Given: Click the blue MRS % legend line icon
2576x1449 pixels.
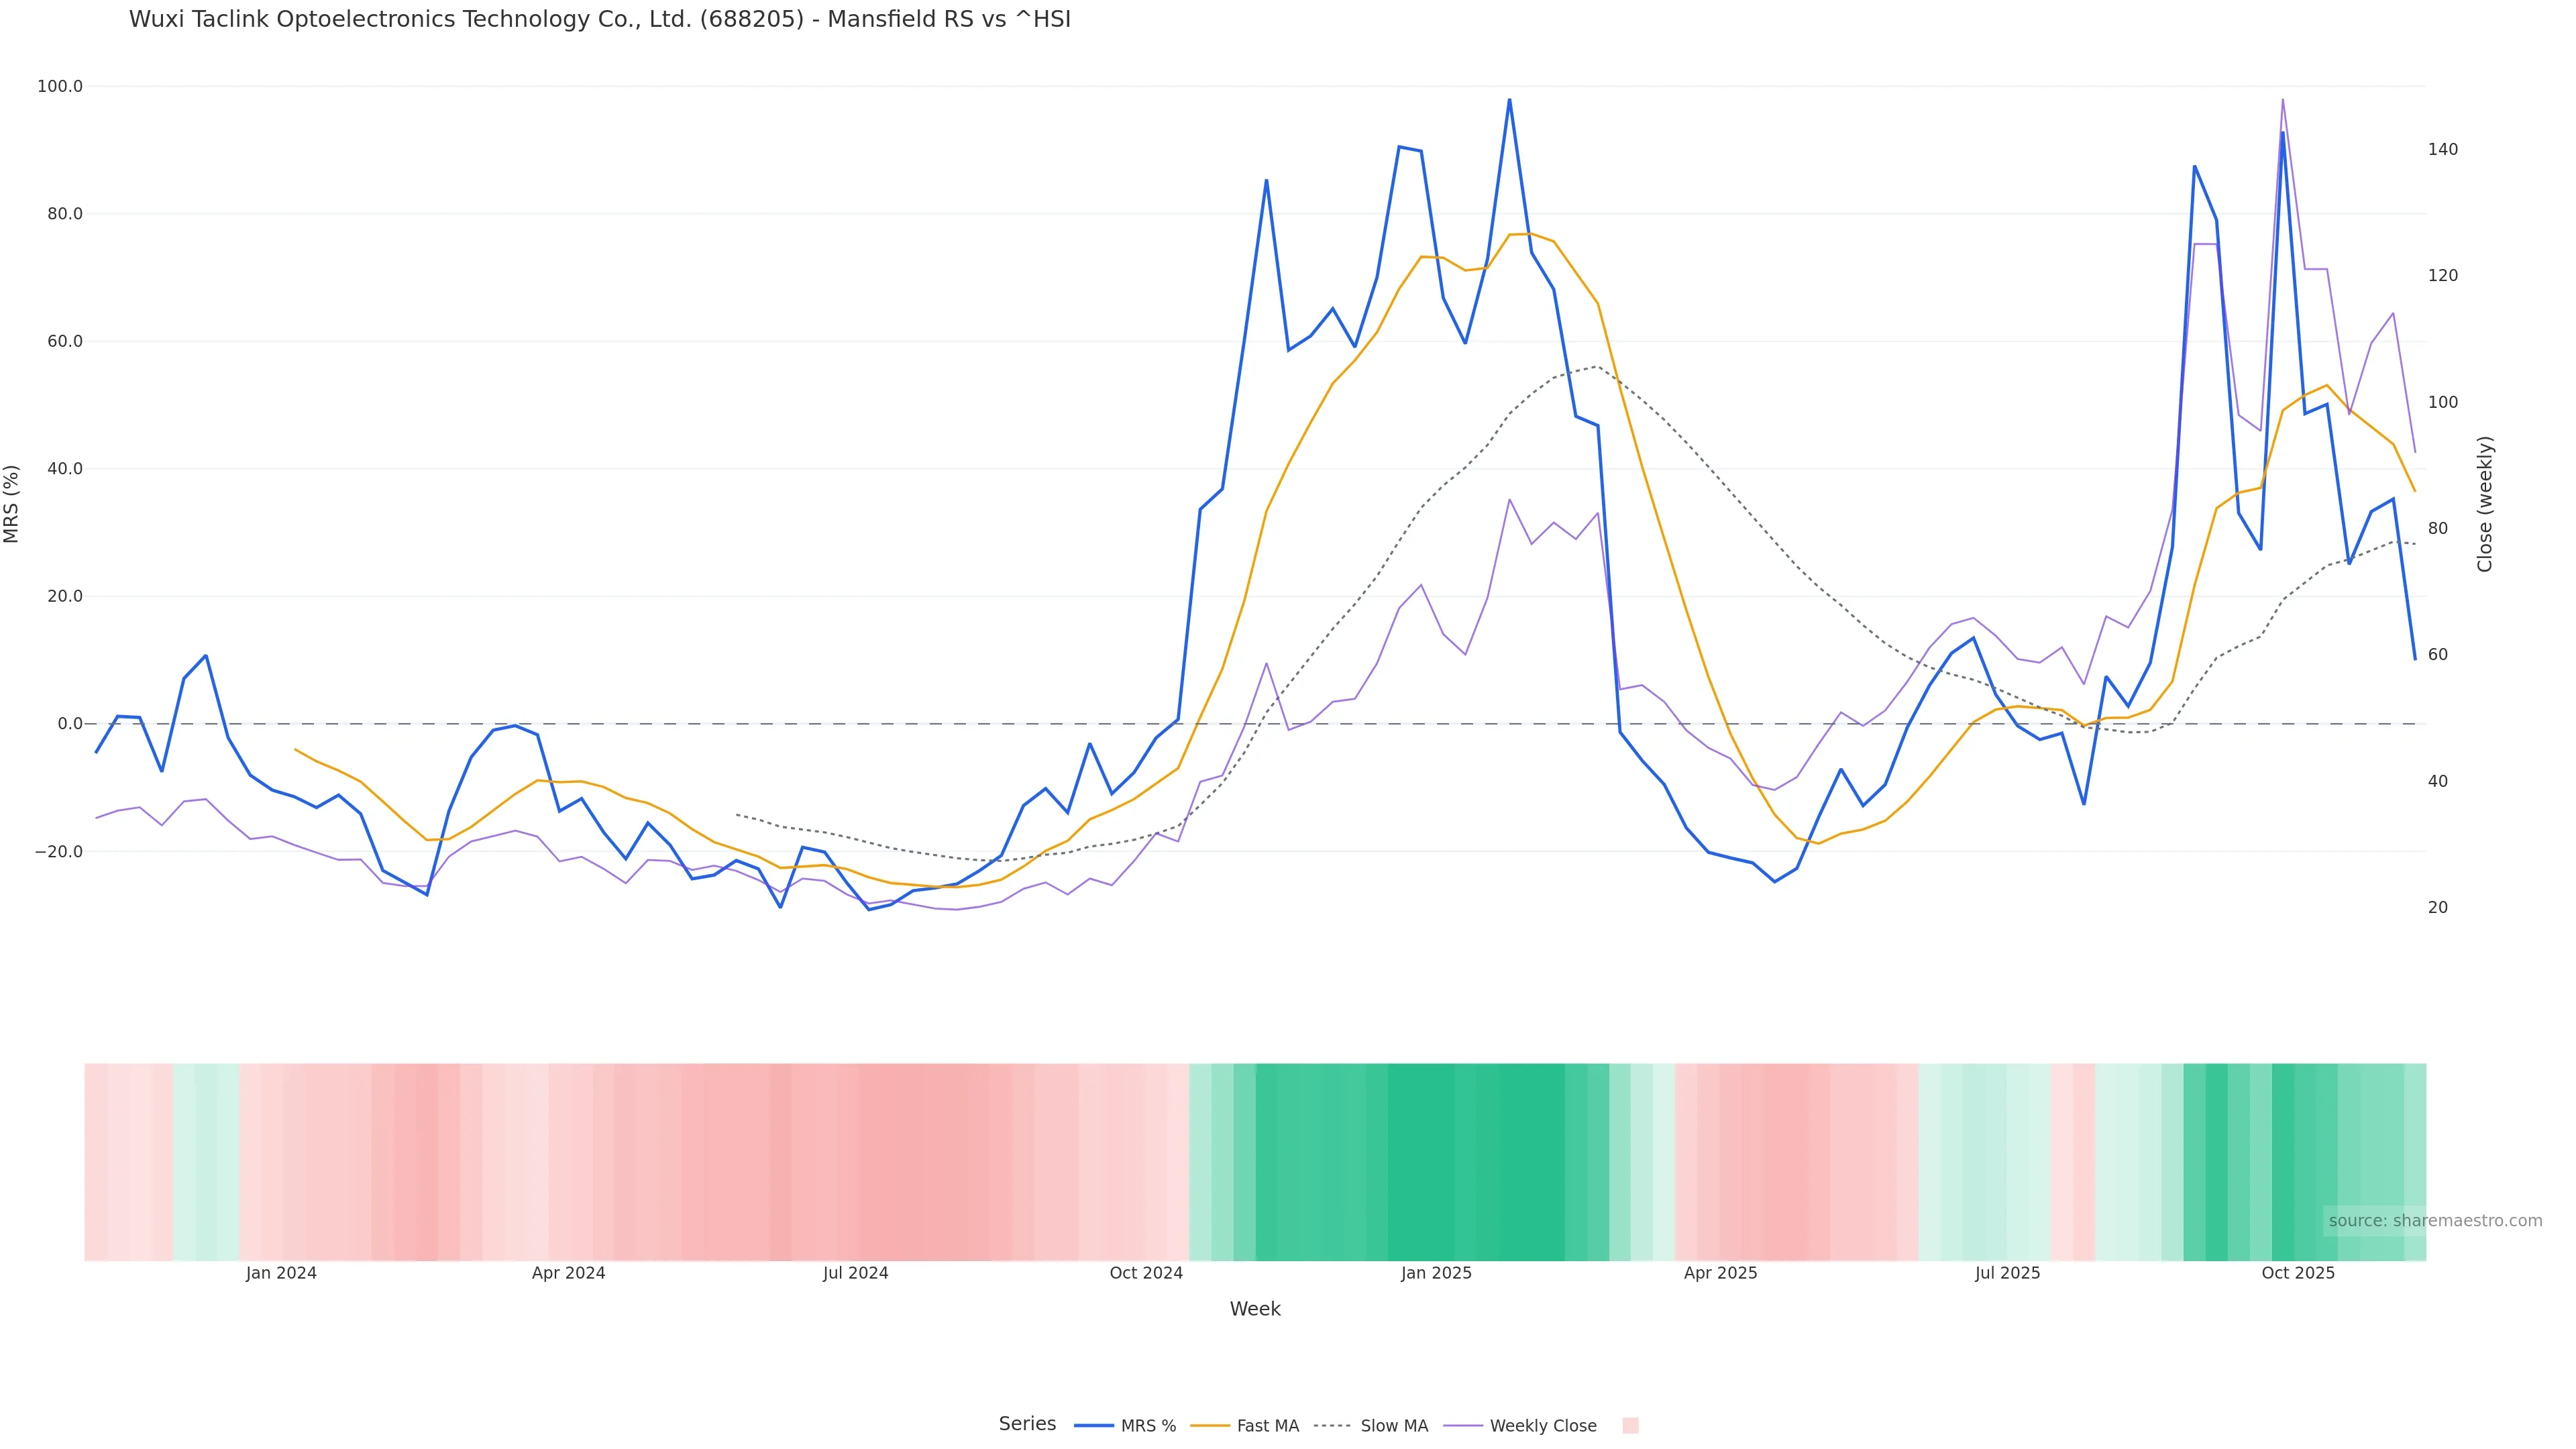Looking at the screenshot, I should tap(1093, 1426).
